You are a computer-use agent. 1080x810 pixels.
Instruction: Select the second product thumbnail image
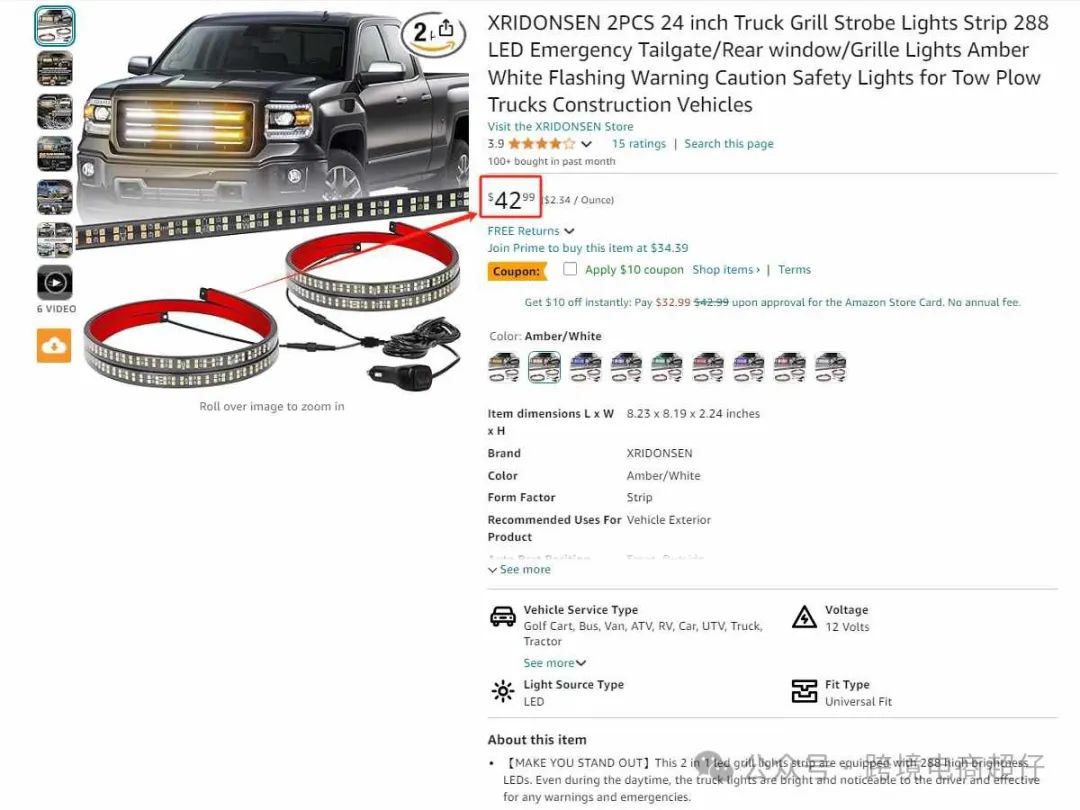coord(54,68)
